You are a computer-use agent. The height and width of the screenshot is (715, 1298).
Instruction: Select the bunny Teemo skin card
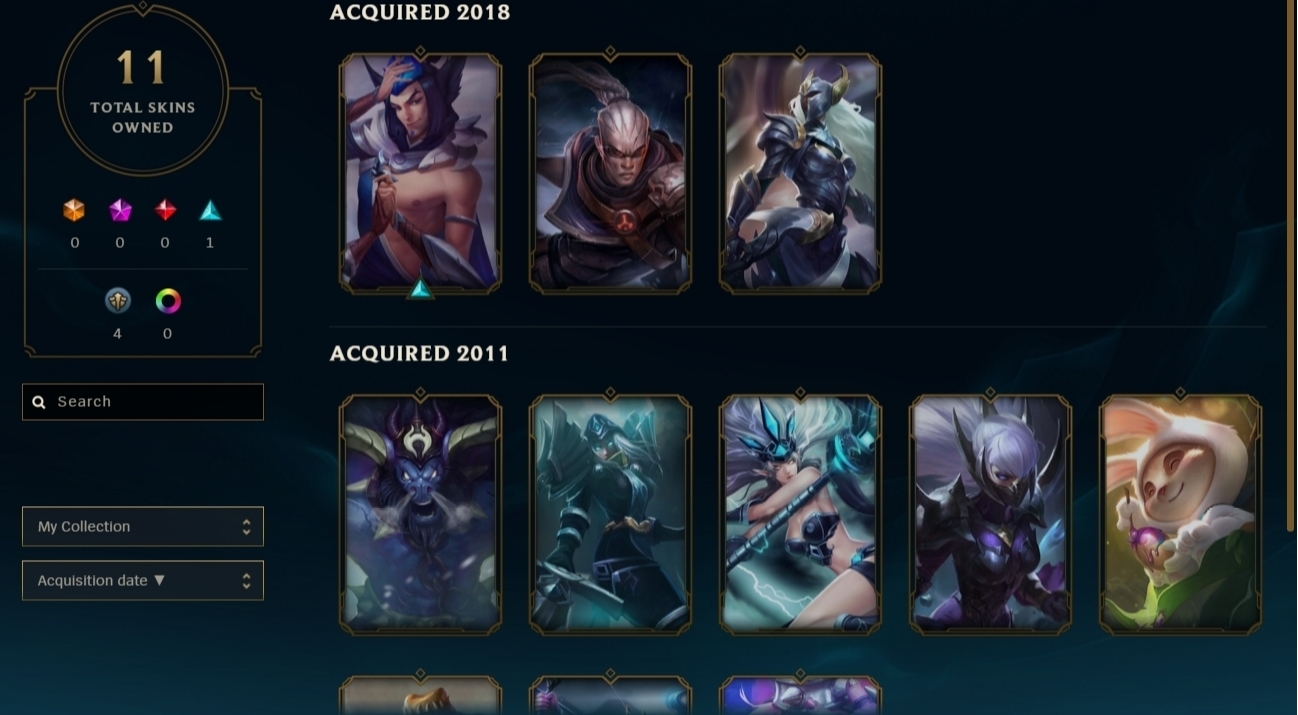(1180, 514)
